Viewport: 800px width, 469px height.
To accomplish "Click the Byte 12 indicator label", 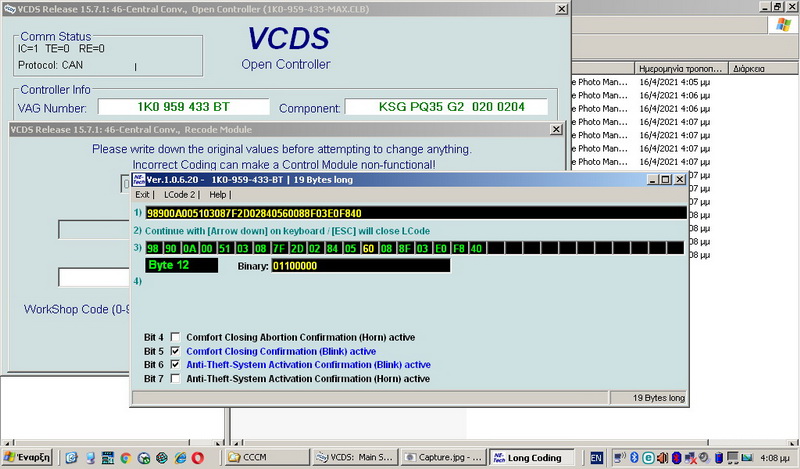I will 182,265.
